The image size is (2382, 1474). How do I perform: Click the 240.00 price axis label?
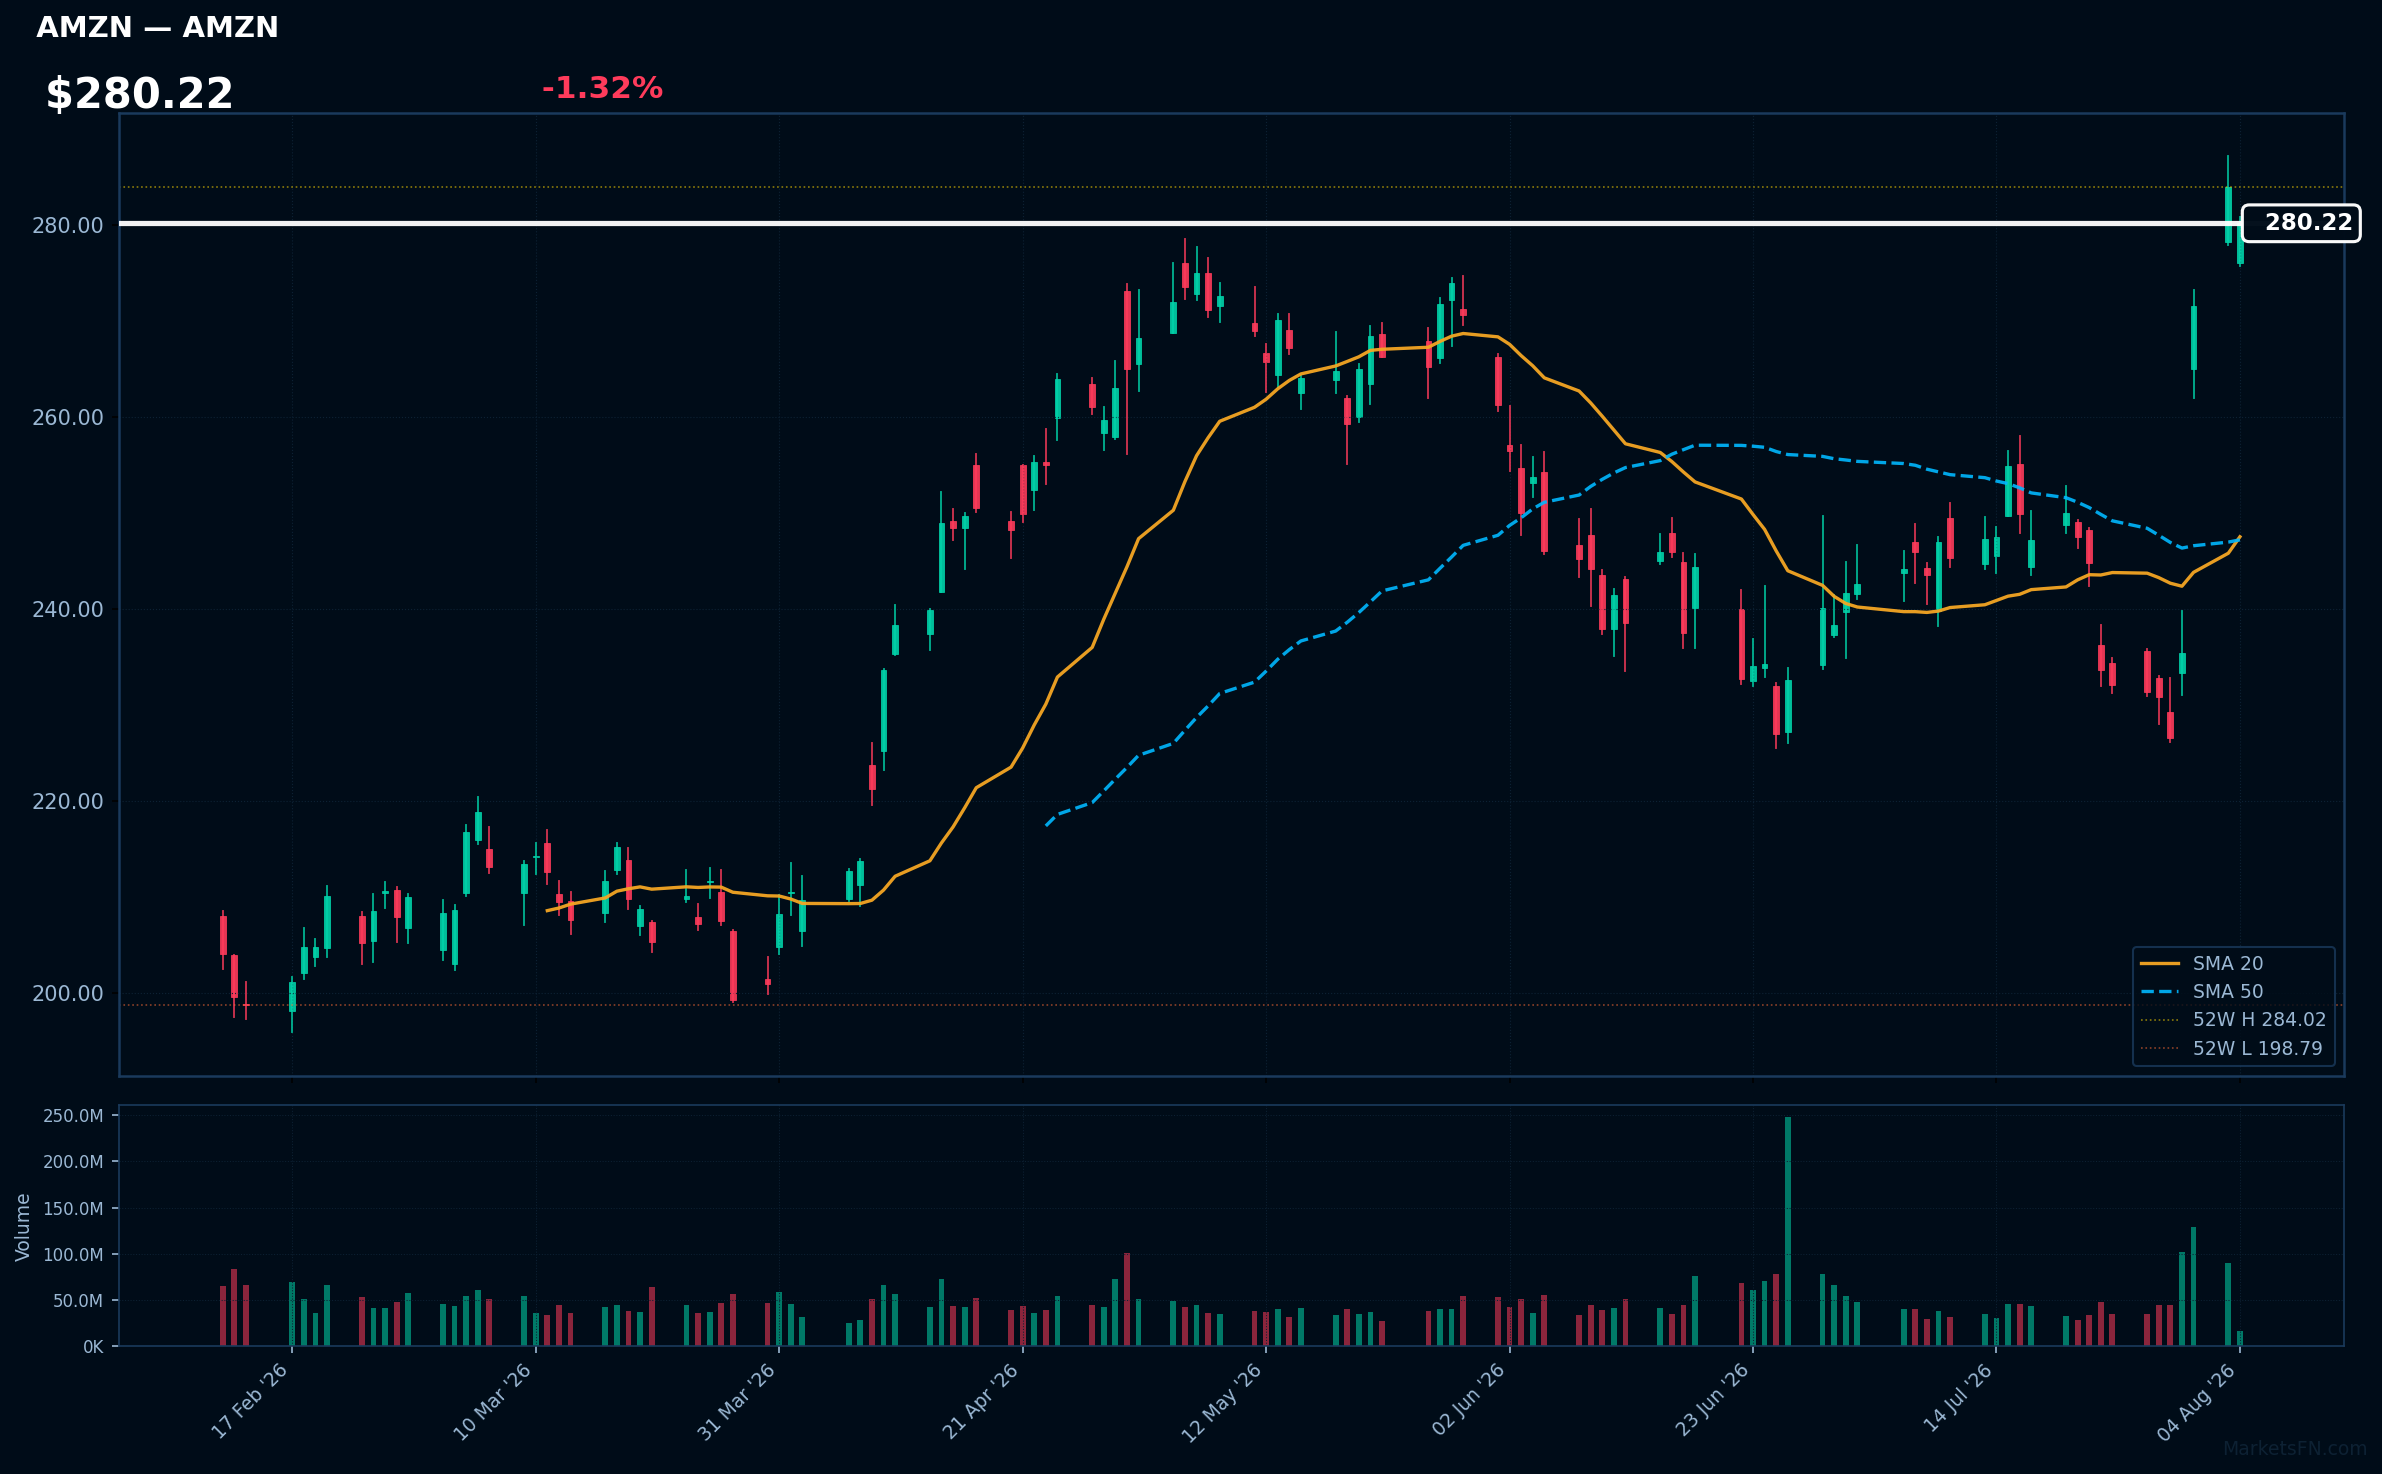(68, 609)
